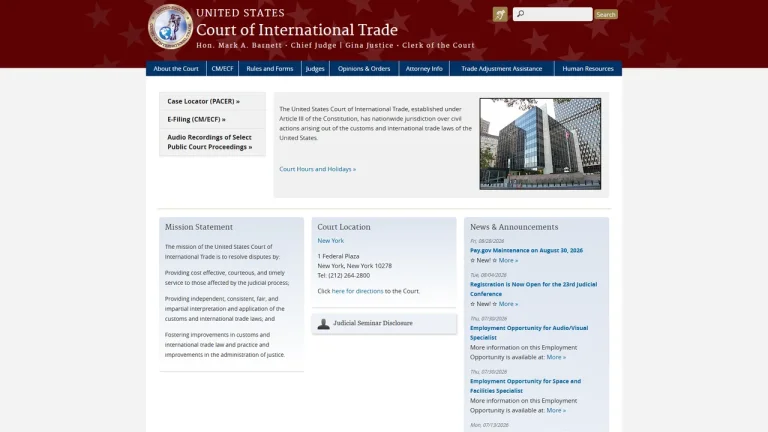The height and width of the screenshot is (432, 768).
Task: Click the Mission Statement heading
Action: (x=198, y=227)
